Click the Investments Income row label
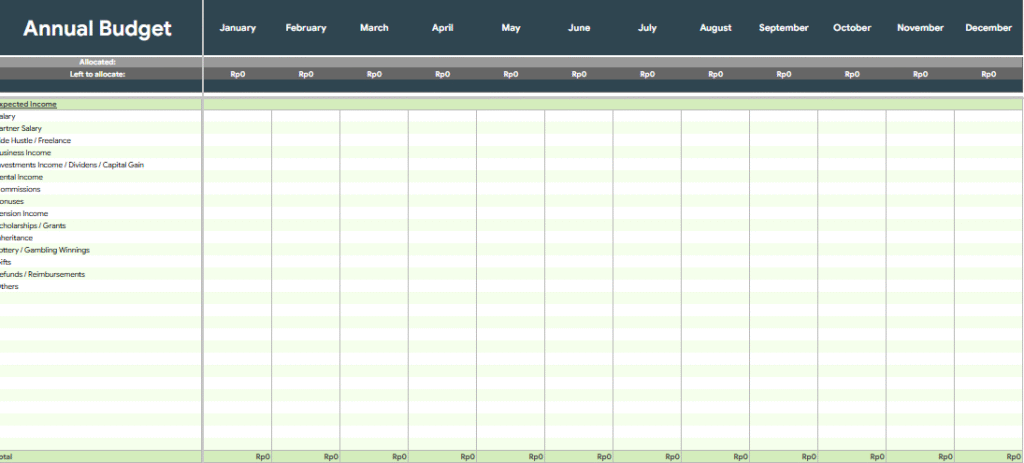This screenshot has height=463, width=1024. pyautogui.click(x=72, y=165)
